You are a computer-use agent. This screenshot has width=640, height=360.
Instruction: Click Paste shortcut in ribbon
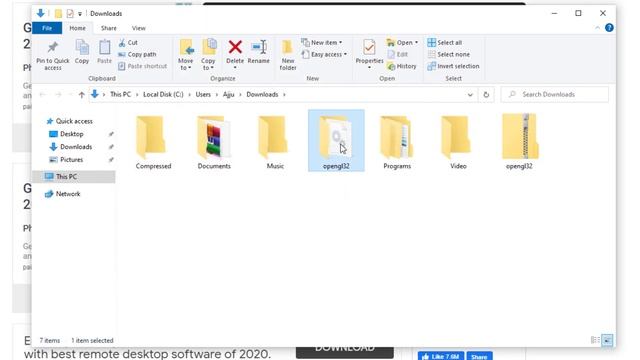coord(142,66)
